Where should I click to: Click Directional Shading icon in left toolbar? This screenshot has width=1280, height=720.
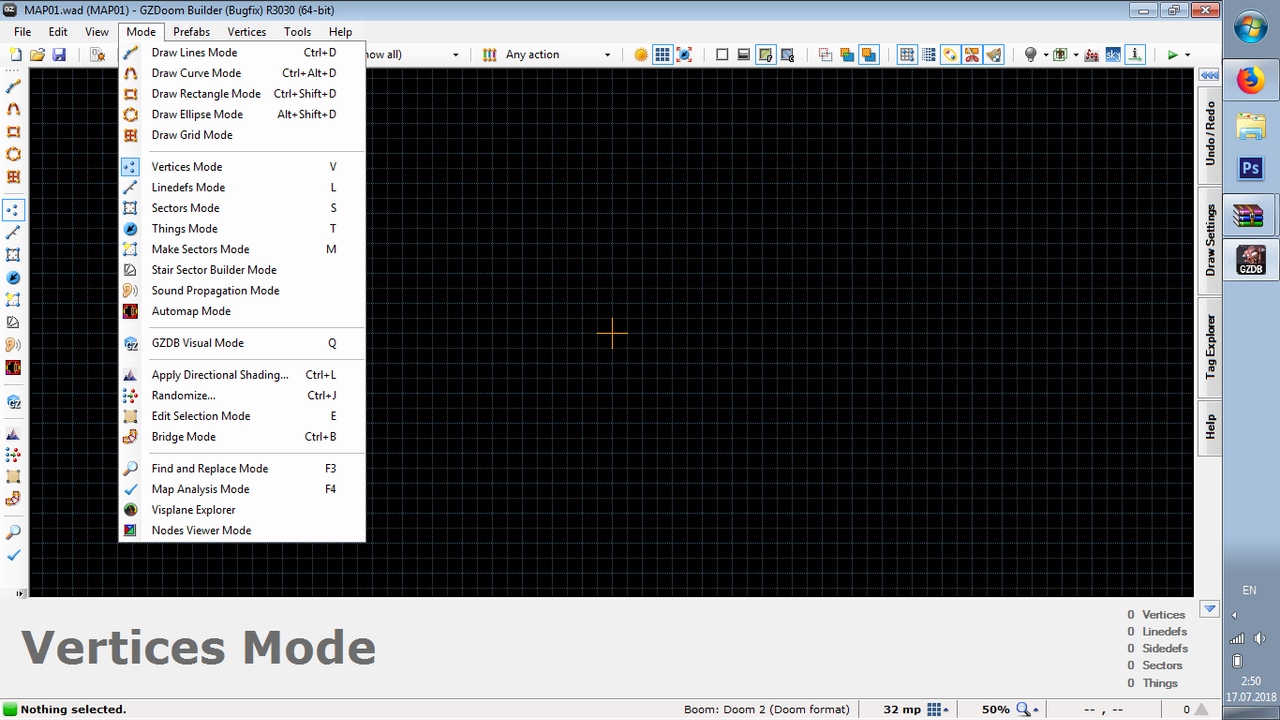point(14,433)
